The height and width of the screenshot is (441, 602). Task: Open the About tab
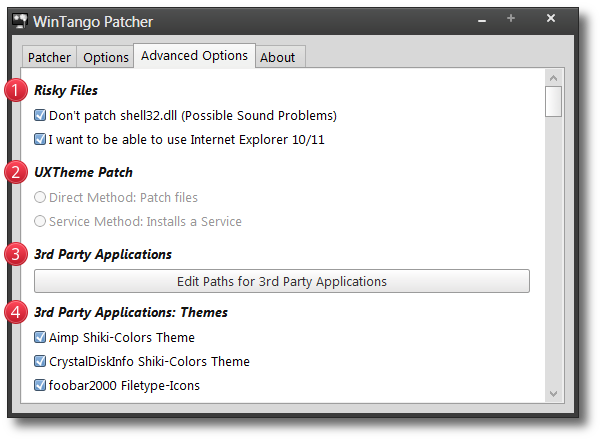click(x=280, y=57)
